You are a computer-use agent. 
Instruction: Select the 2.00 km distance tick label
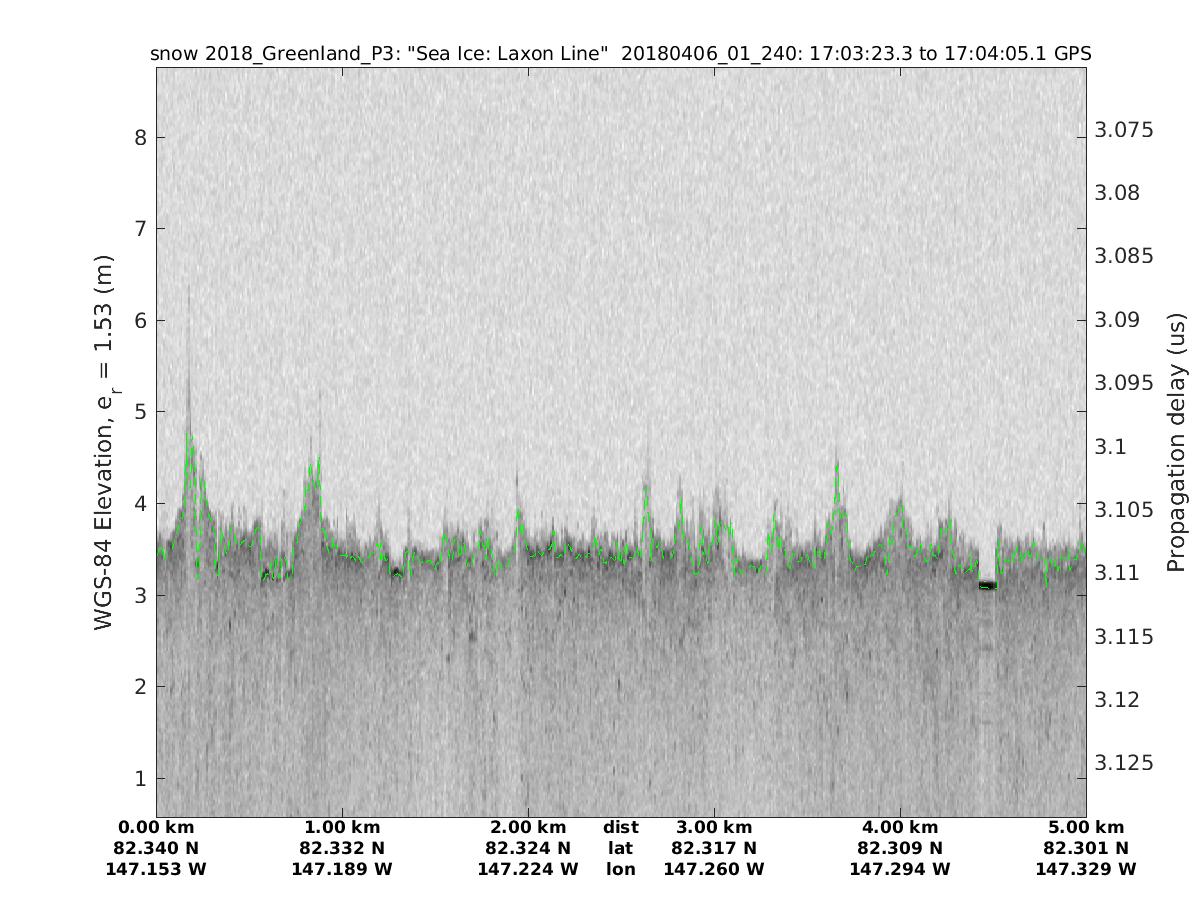tap(528, 827)
